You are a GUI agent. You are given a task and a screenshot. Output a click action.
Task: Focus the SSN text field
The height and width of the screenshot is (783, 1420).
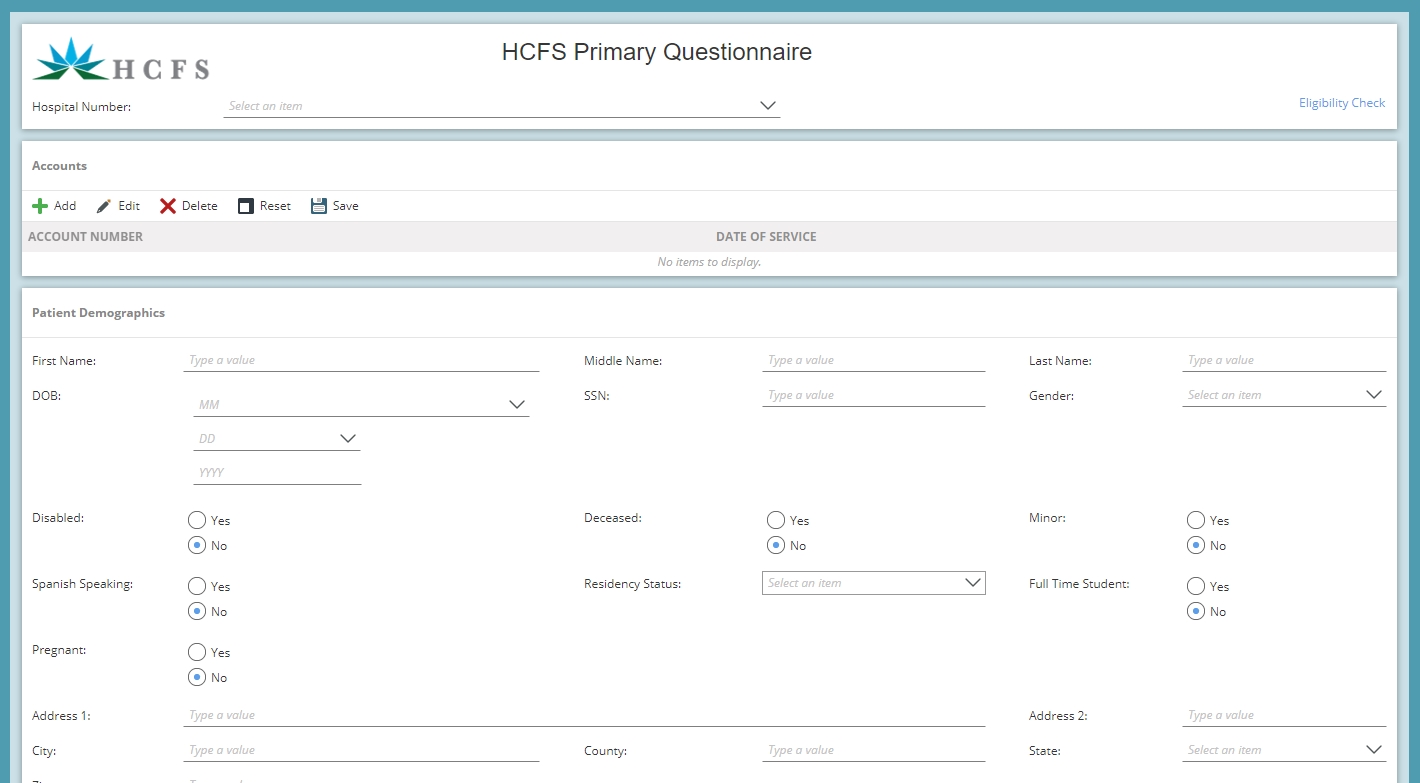tap(873, 395)
